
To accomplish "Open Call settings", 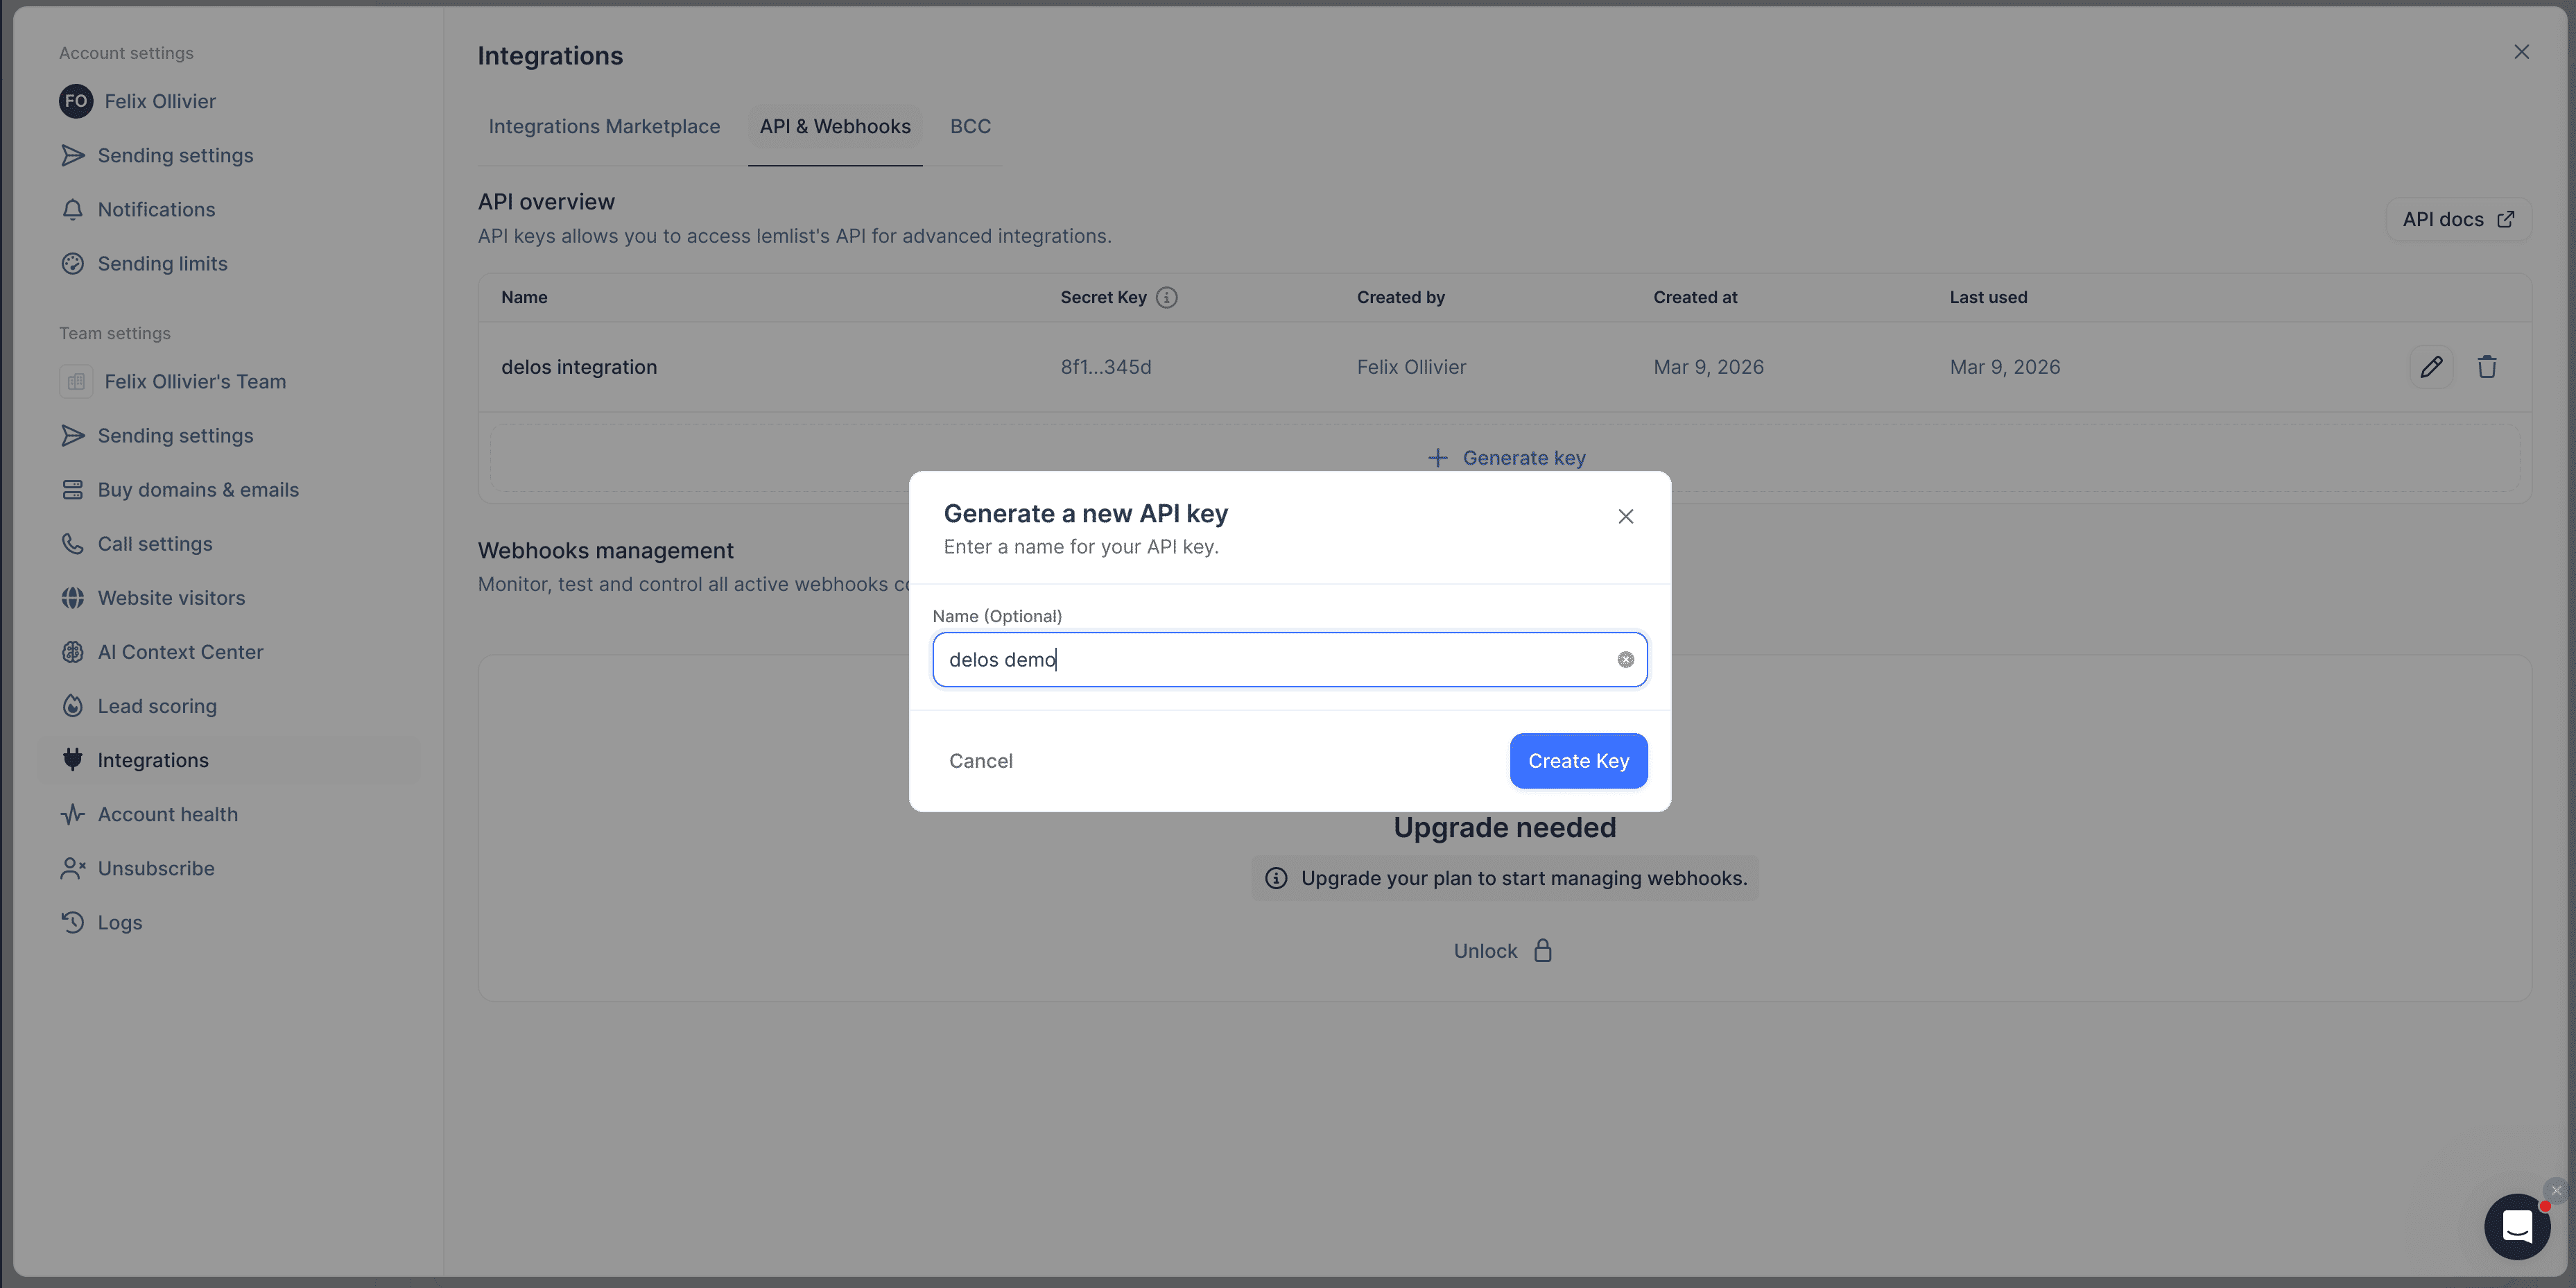I will (136, 543).
